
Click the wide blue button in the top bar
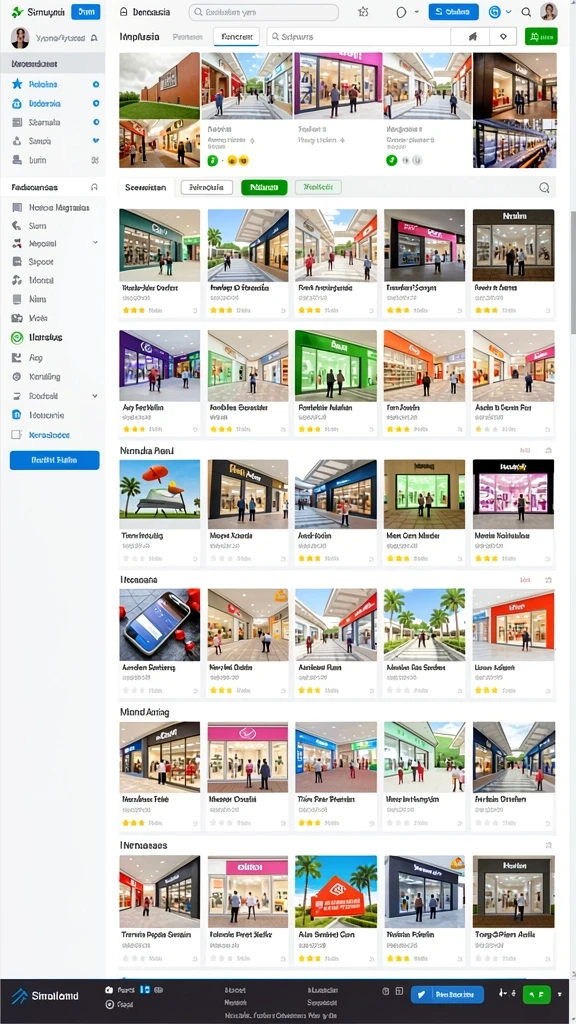pyautogui.click(x=453, y=12)
